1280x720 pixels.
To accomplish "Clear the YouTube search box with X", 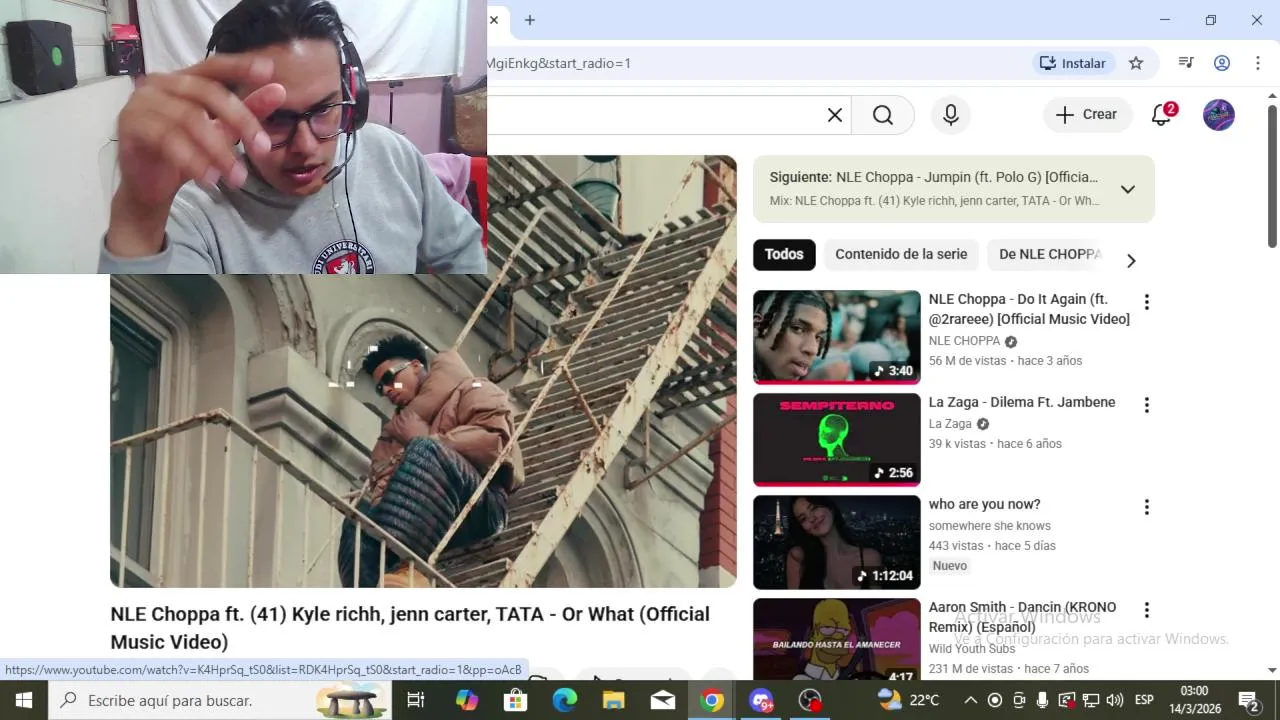I will 835,115.
